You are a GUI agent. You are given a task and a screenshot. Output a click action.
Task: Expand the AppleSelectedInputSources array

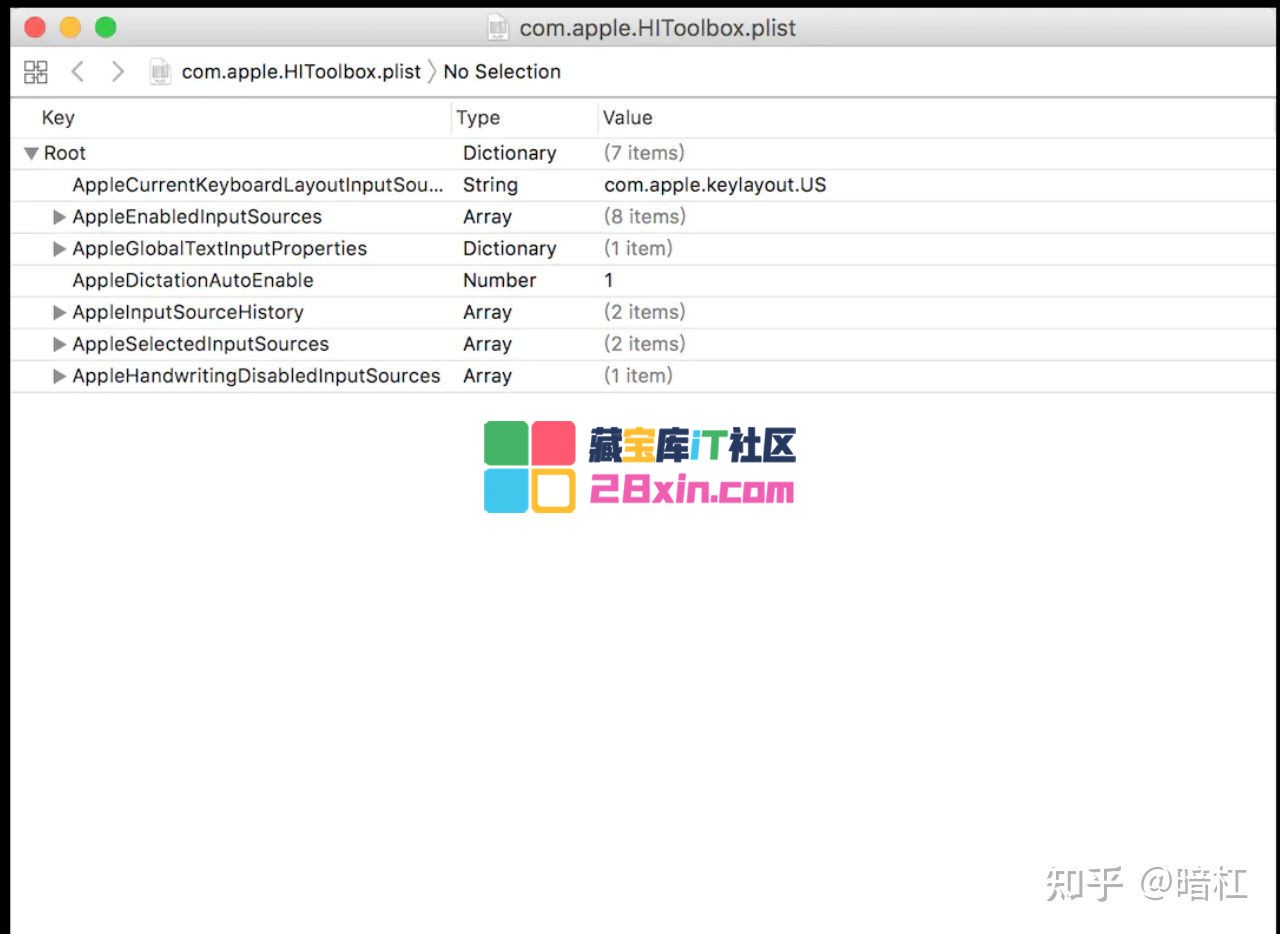pyautogui.click(x=60, y=345)
